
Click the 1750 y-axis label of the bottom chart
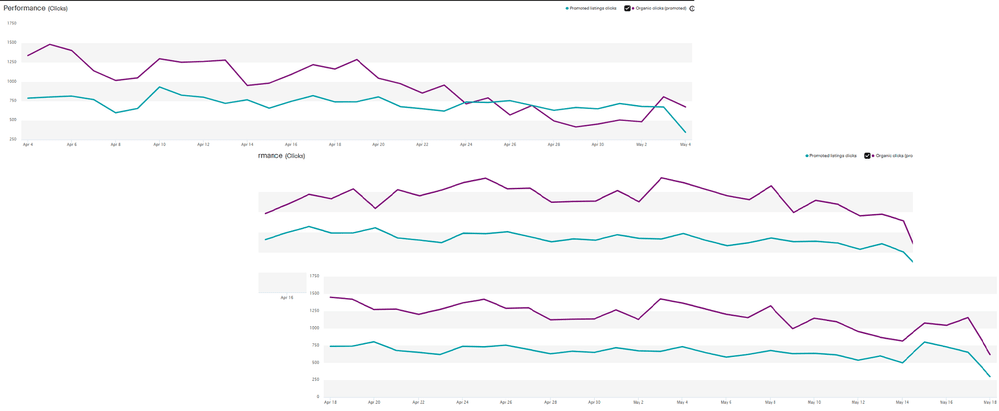point(313,276)
